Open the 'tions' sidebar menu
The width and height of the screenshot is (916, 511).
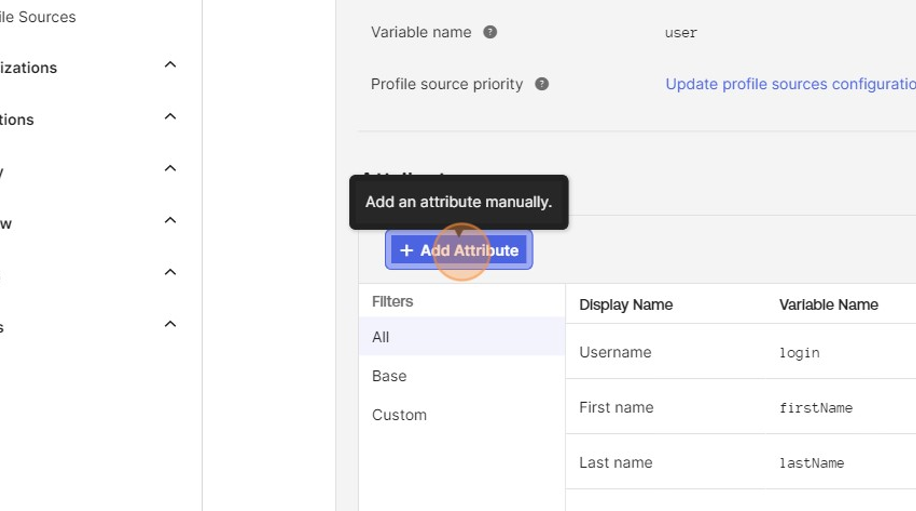tap(17, 120)
